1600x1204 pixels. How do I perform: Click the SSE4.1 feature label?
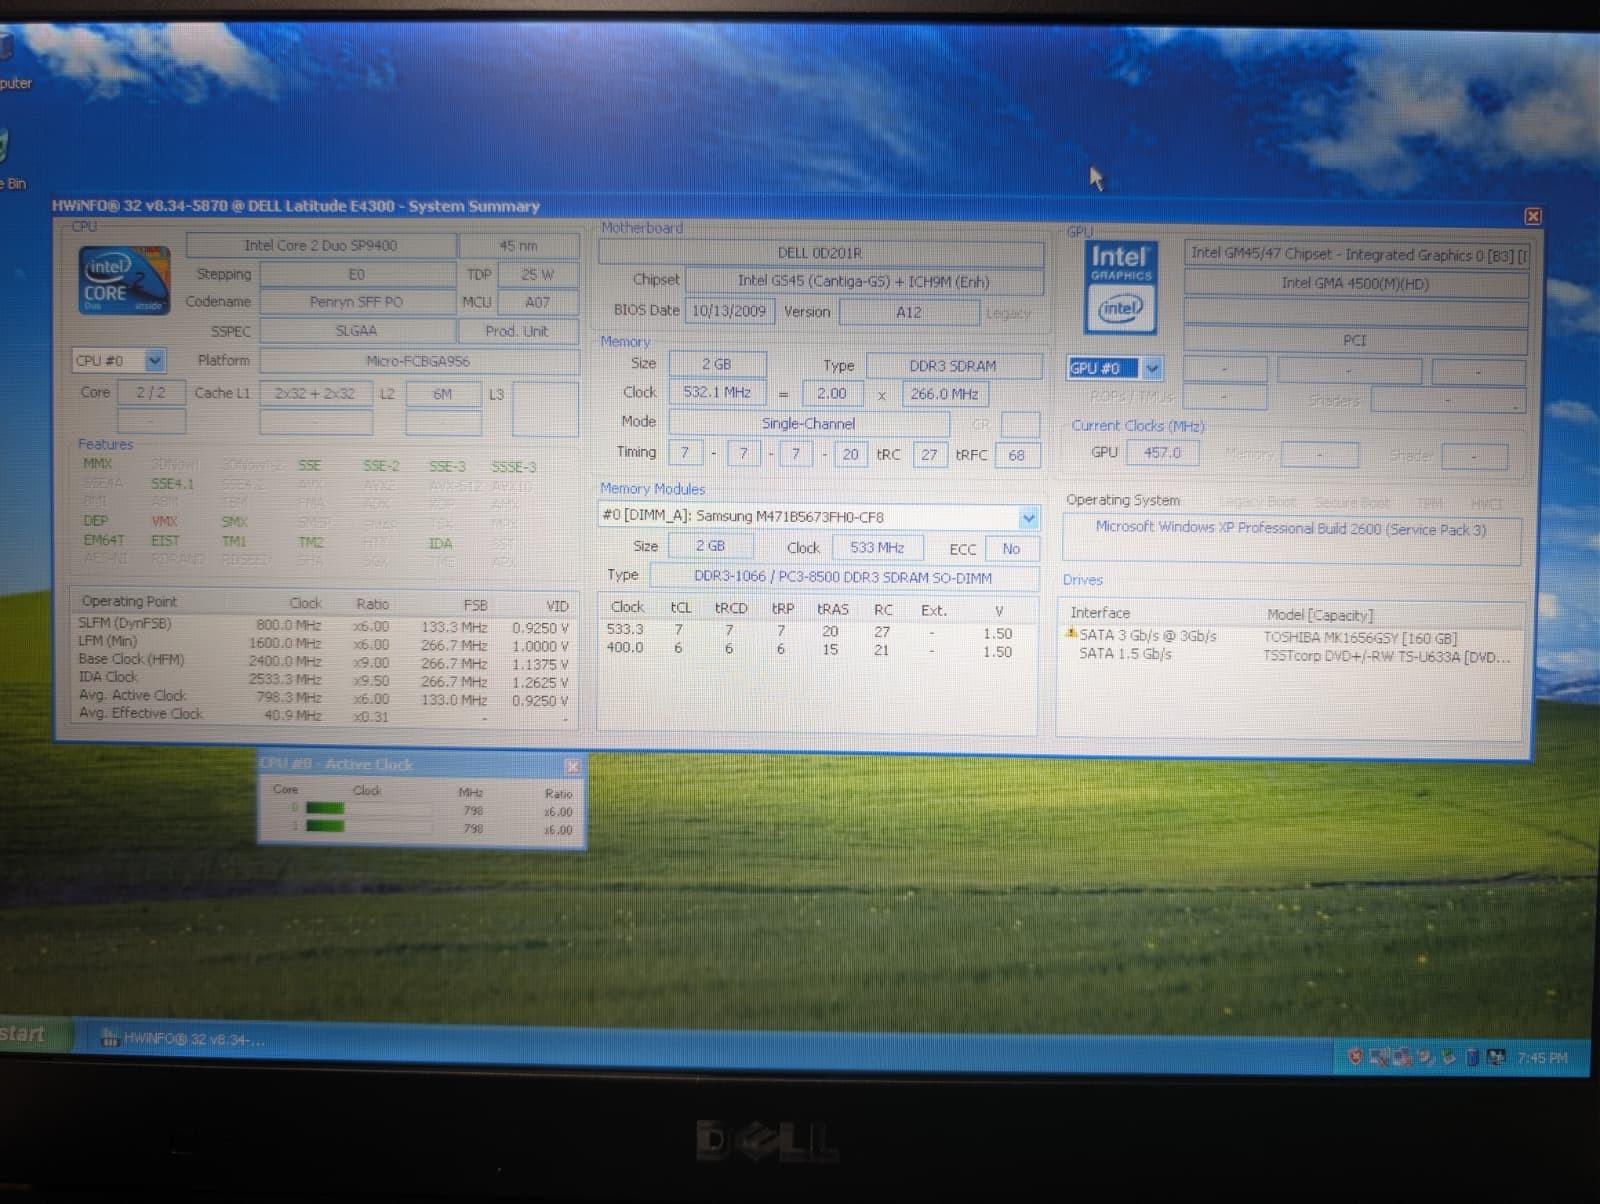click(x=172, y=484)
